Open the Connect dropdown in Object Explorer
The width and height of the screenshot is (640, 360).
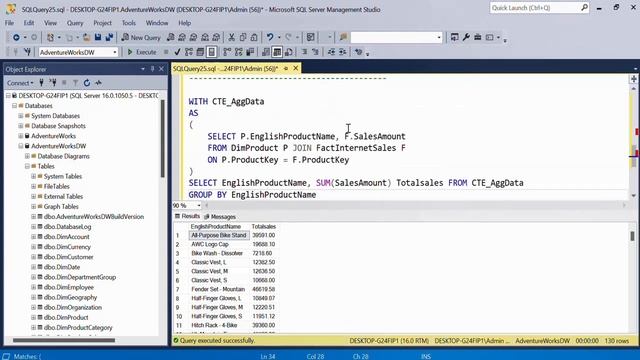coord(20,83)
